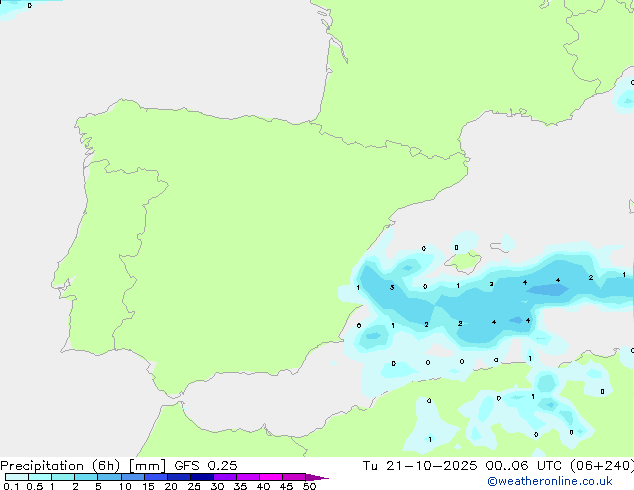Click the '0.1' legend scale number
Screen dimensions: 634x490
click(11, 486)
